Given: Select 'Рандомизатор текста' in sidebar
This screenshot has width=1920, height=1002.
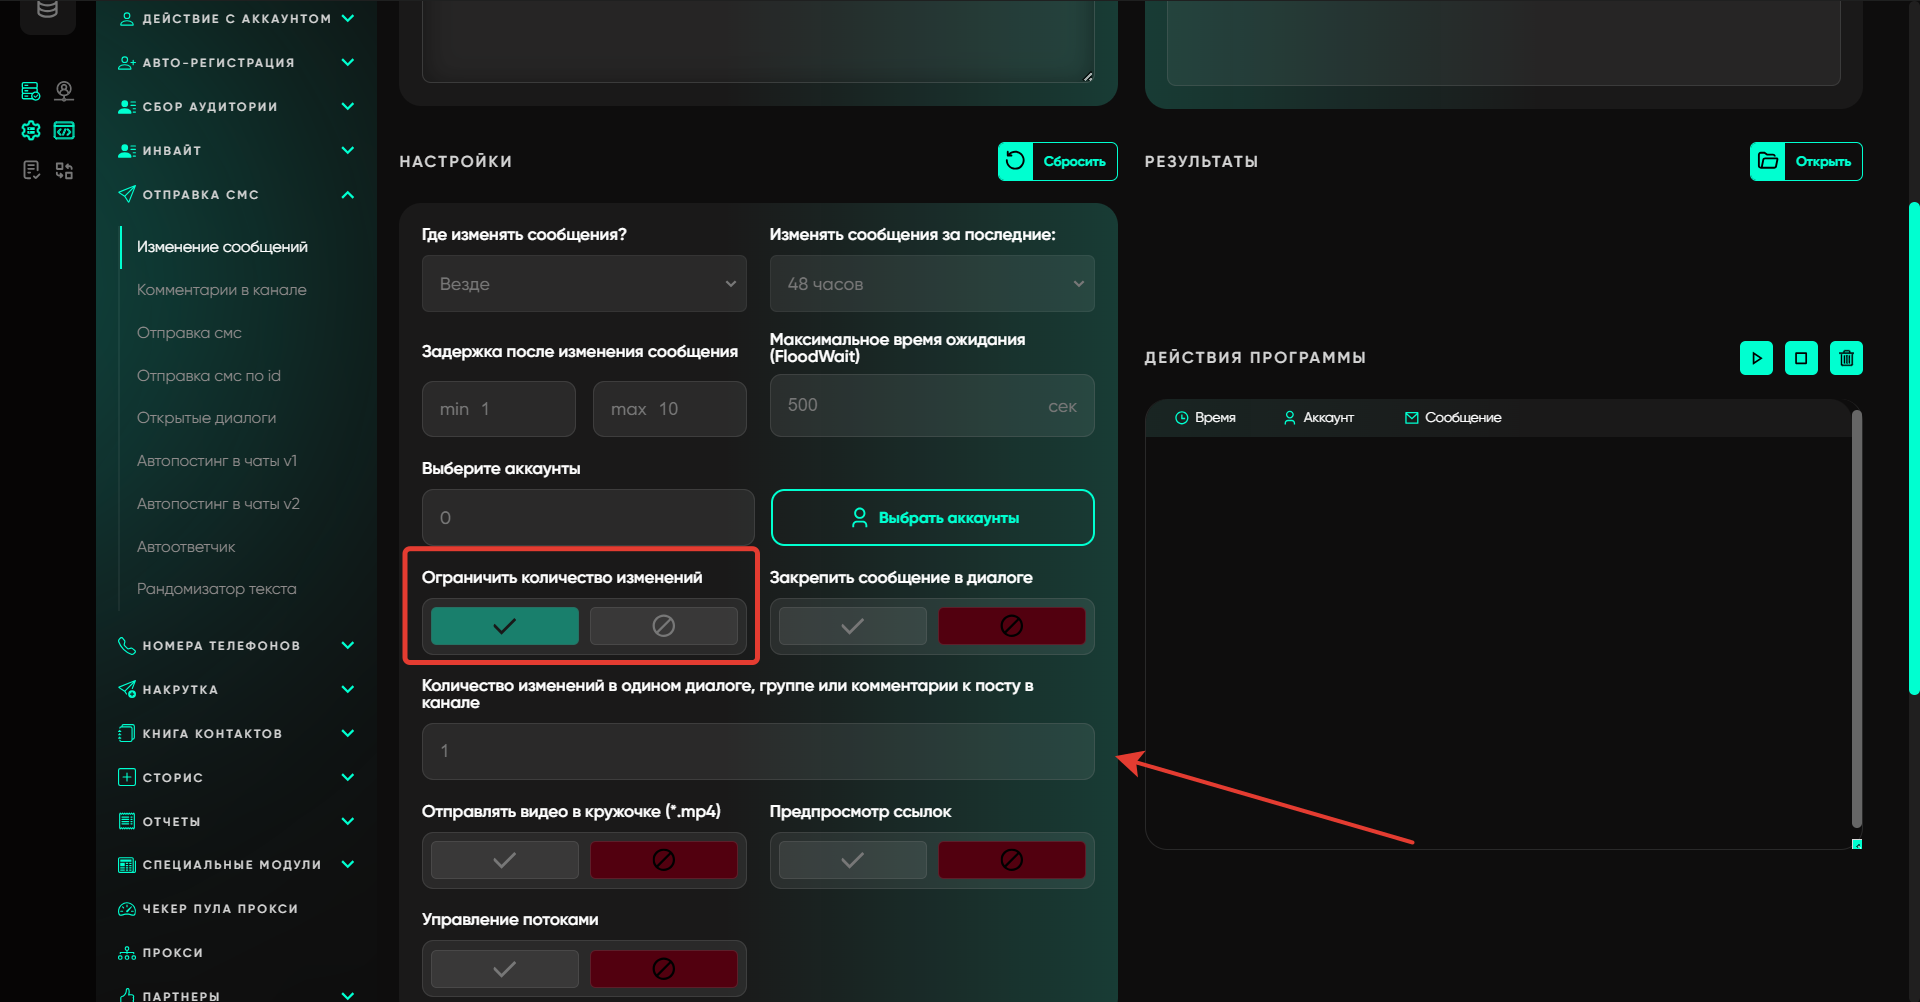Looking at the screenshot, I should tap(217, 589).
